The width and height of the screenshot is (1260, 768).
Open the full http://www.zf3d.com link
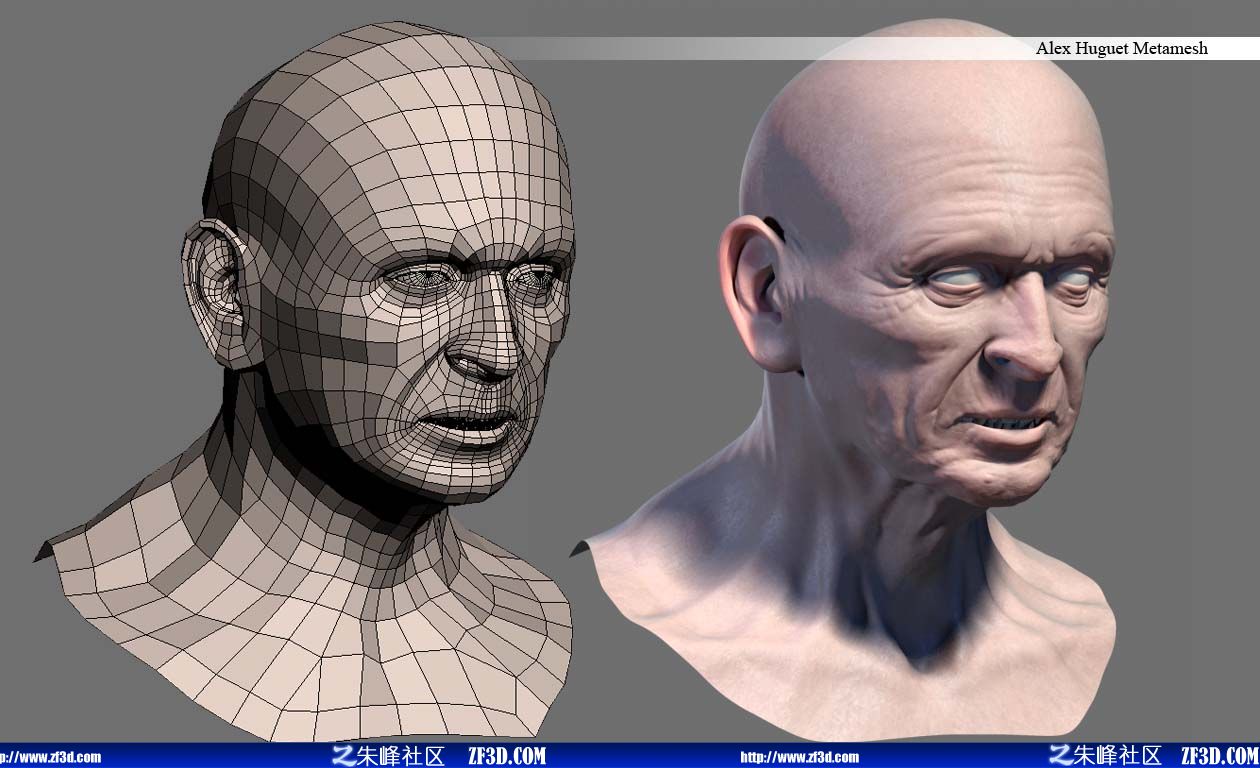point(799,757)
